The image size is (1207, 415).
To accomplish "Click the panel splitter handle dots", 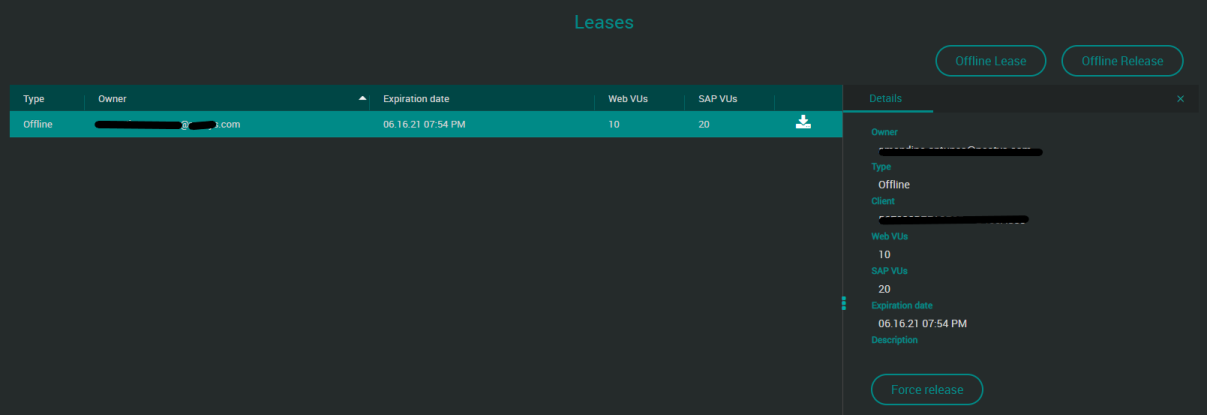I will tap(844, 304).
